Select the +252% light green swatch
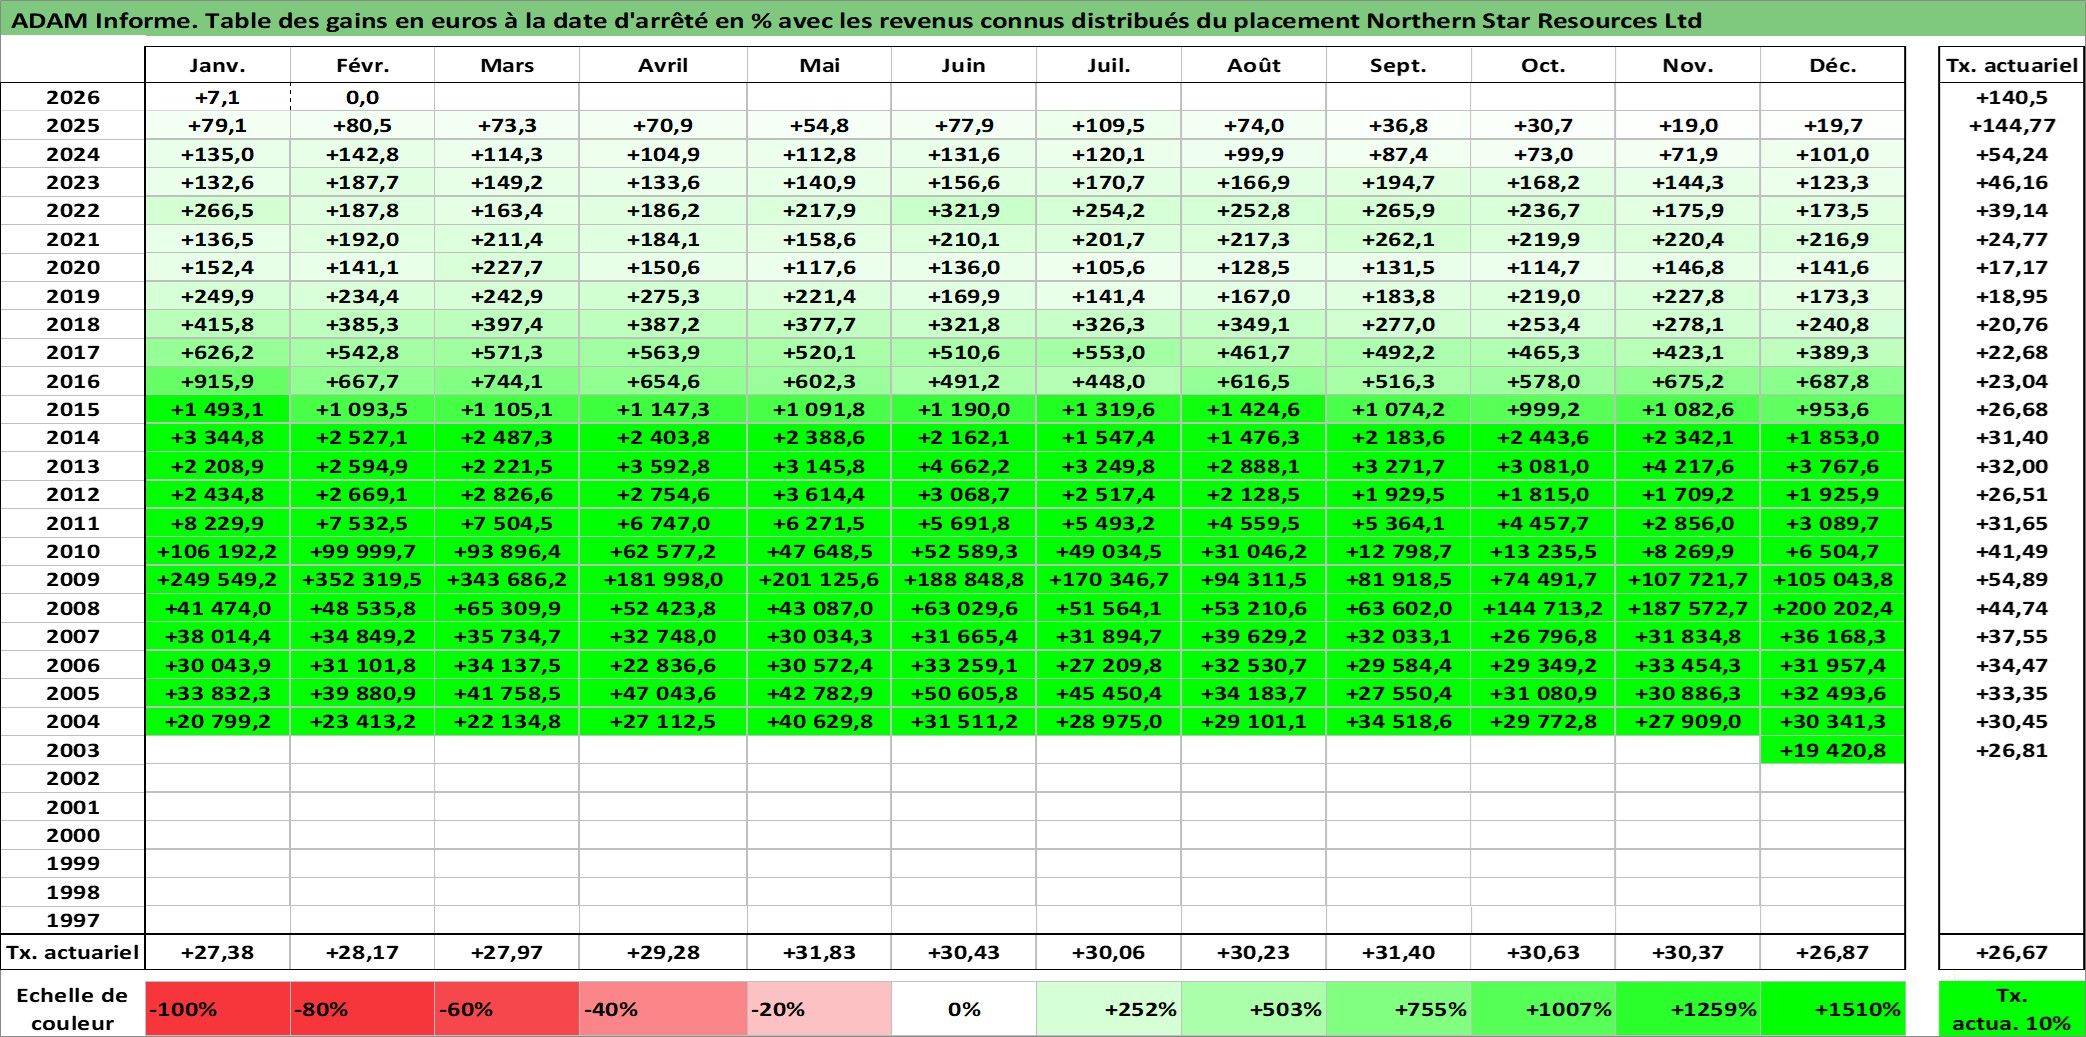 [x=1109, y=1009]
